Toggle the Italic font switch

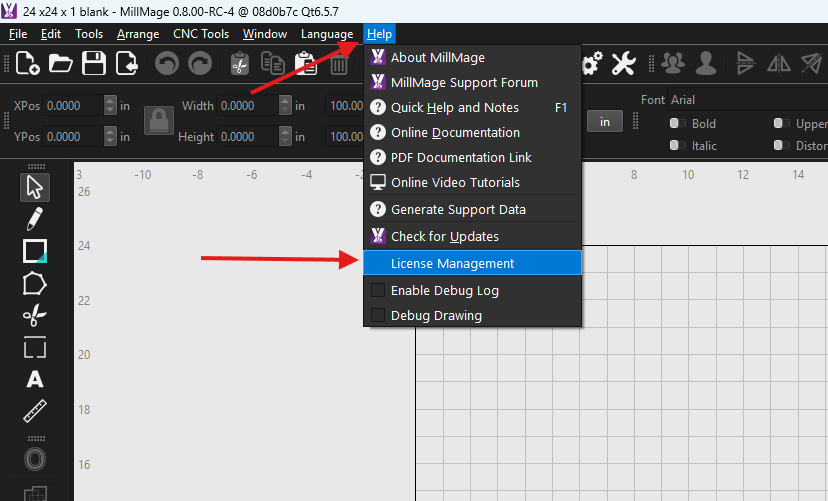pyautogui.click(x=677, y=145)
